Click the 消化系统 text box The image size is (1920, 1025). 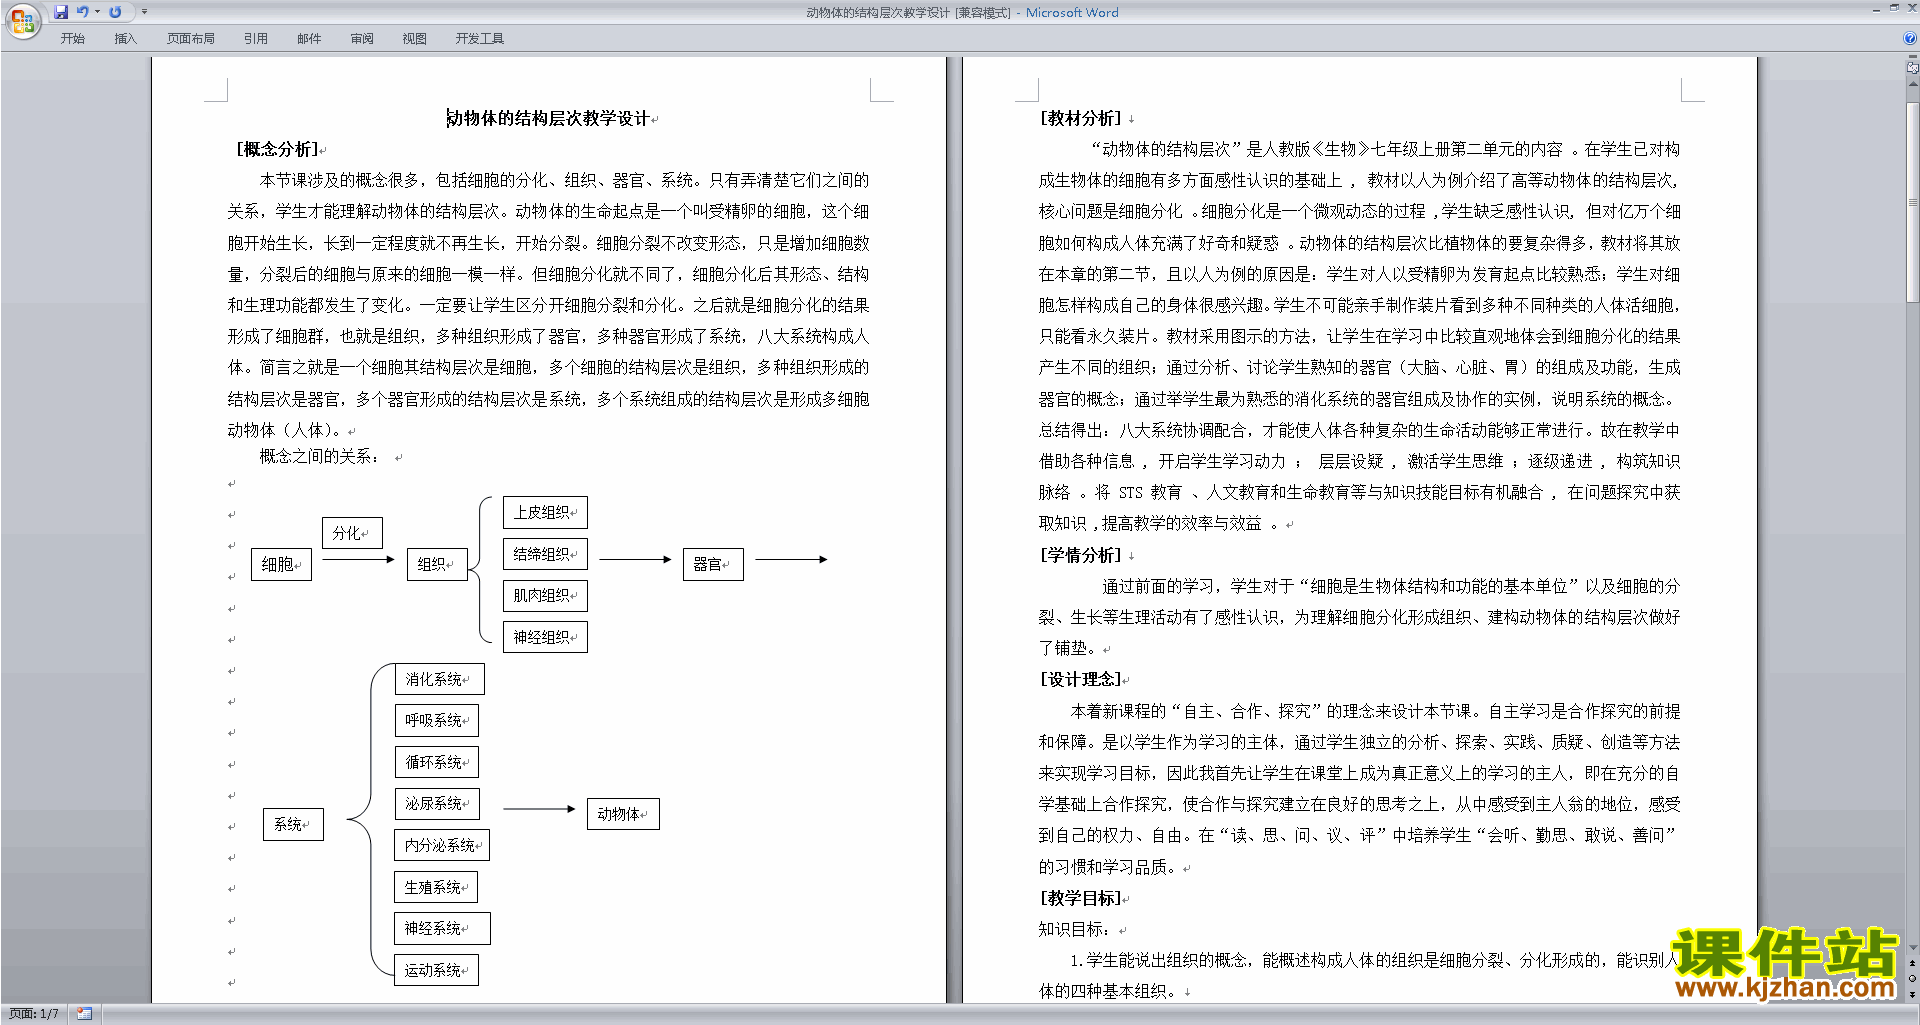tap(439, 679)
